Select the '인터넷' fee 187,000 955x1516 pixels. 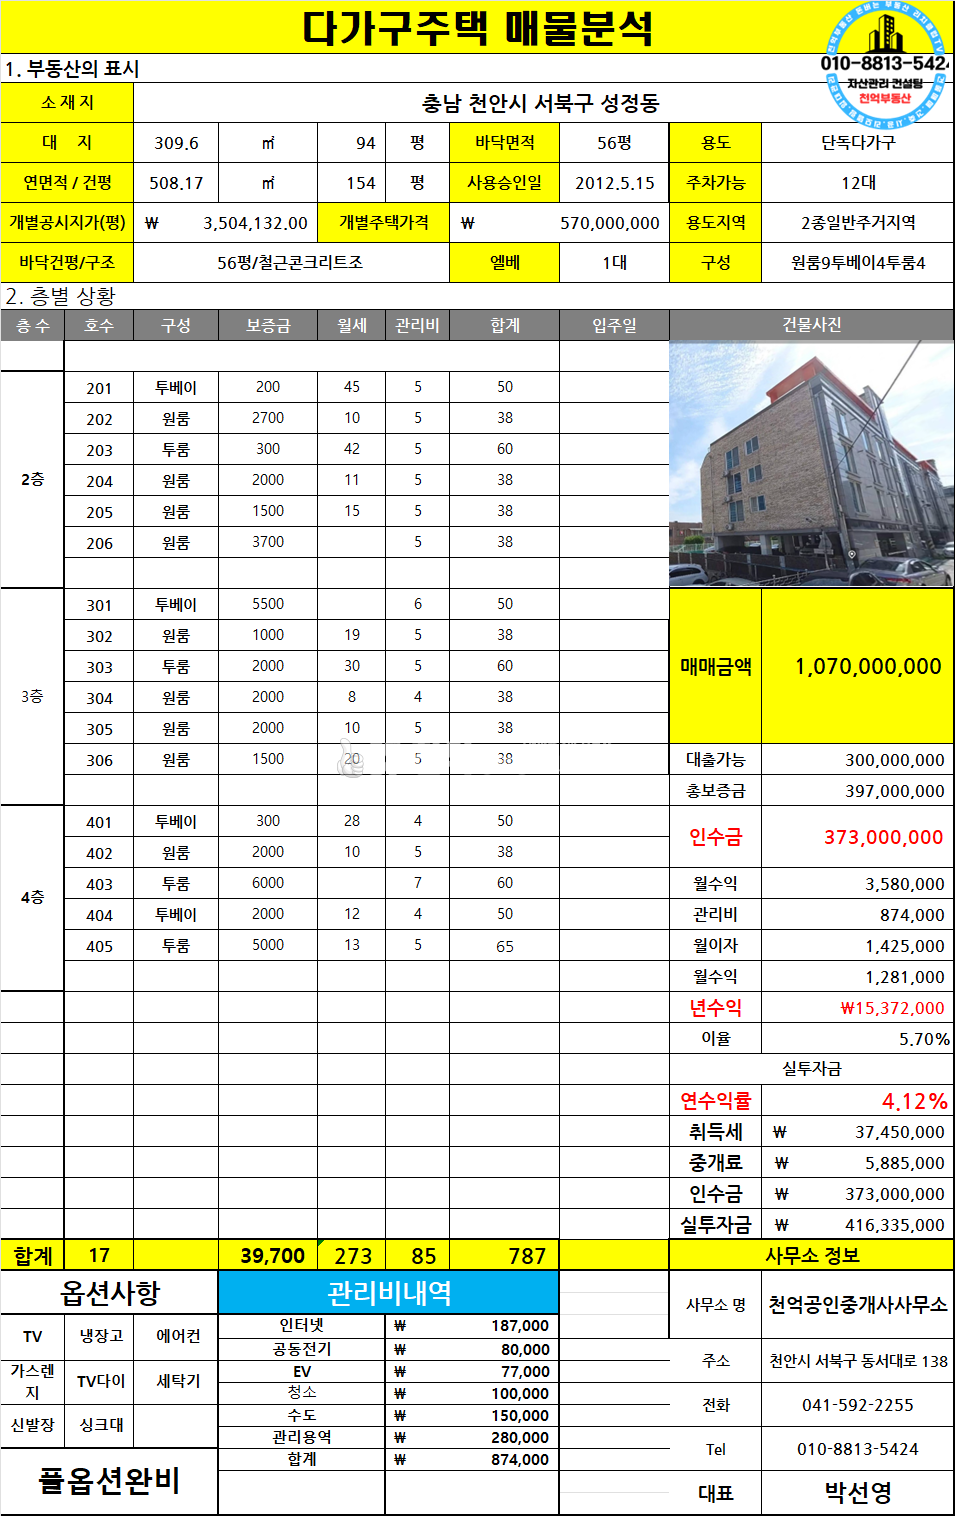click(x=520, y=1326)
